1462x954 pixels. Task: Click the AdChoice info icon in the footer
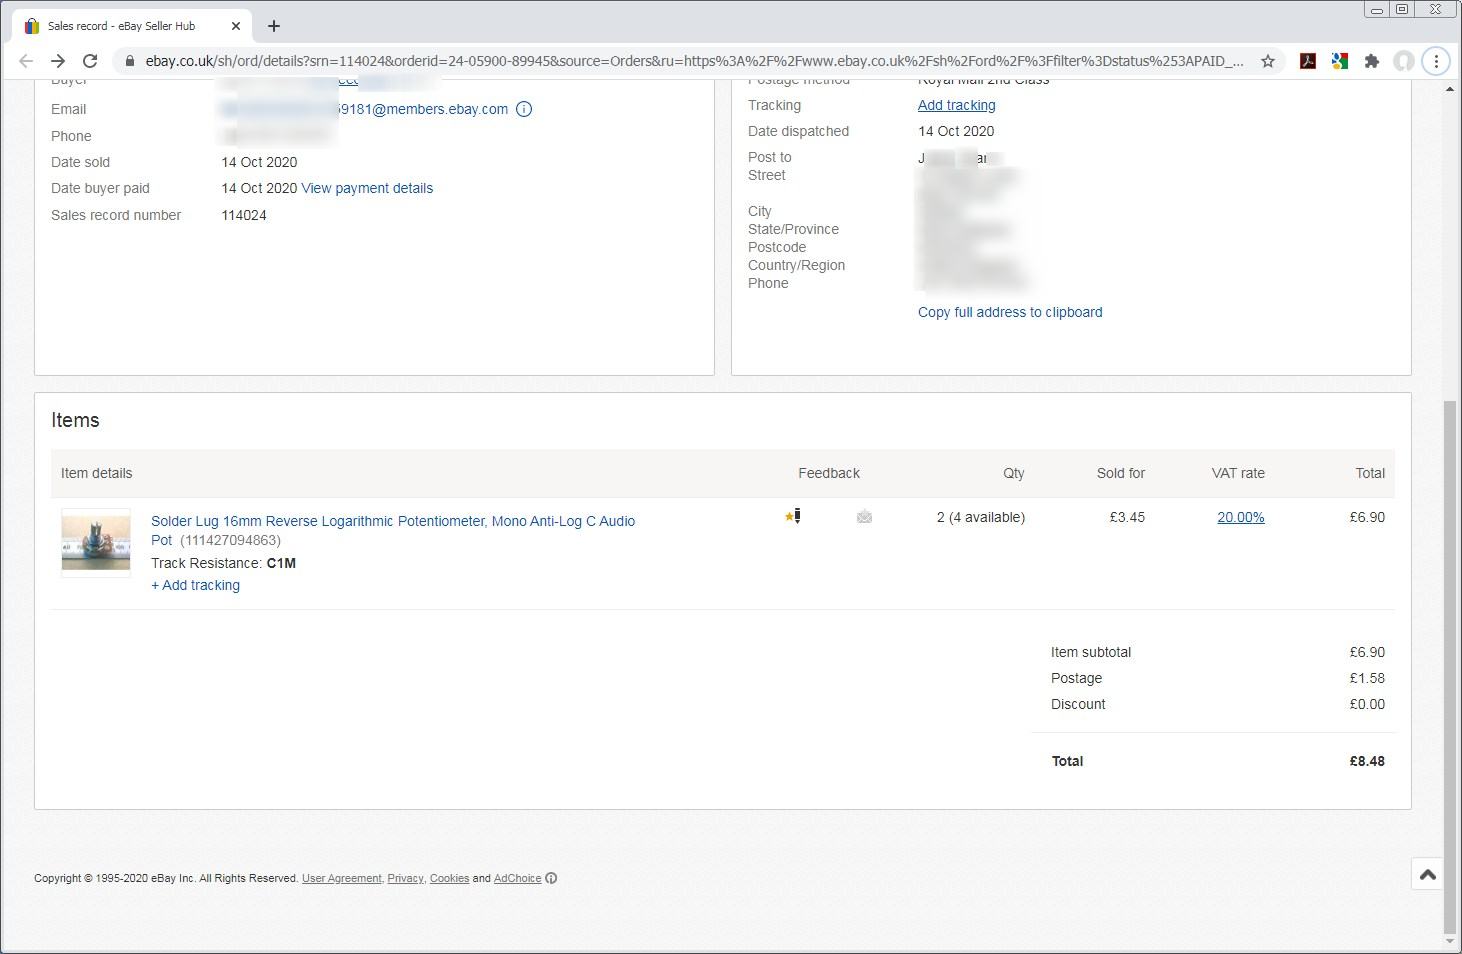coord(551,878)
